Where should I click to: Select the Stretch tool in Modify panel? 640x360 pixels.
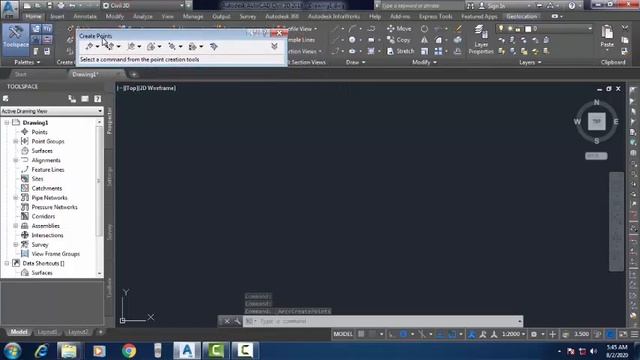(x=400, y=51)
